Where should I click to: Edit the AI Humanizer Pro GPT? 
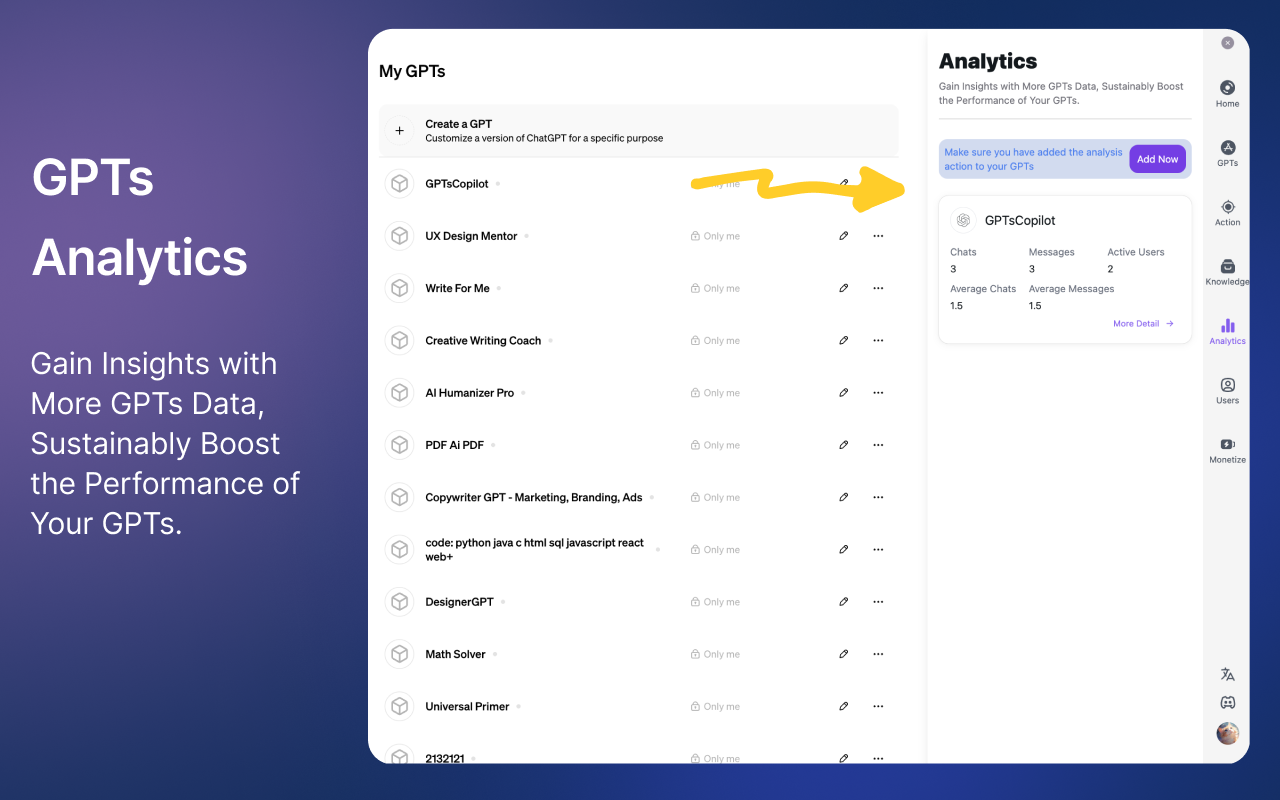[844, 393]
